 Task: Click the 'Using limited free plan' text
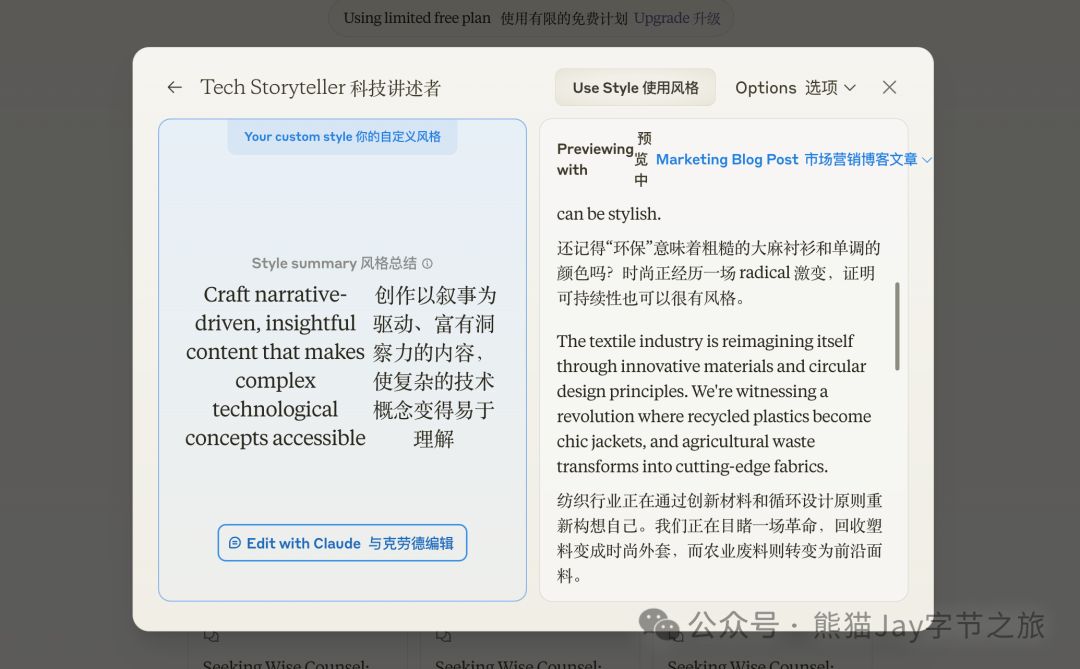point(417,18)
